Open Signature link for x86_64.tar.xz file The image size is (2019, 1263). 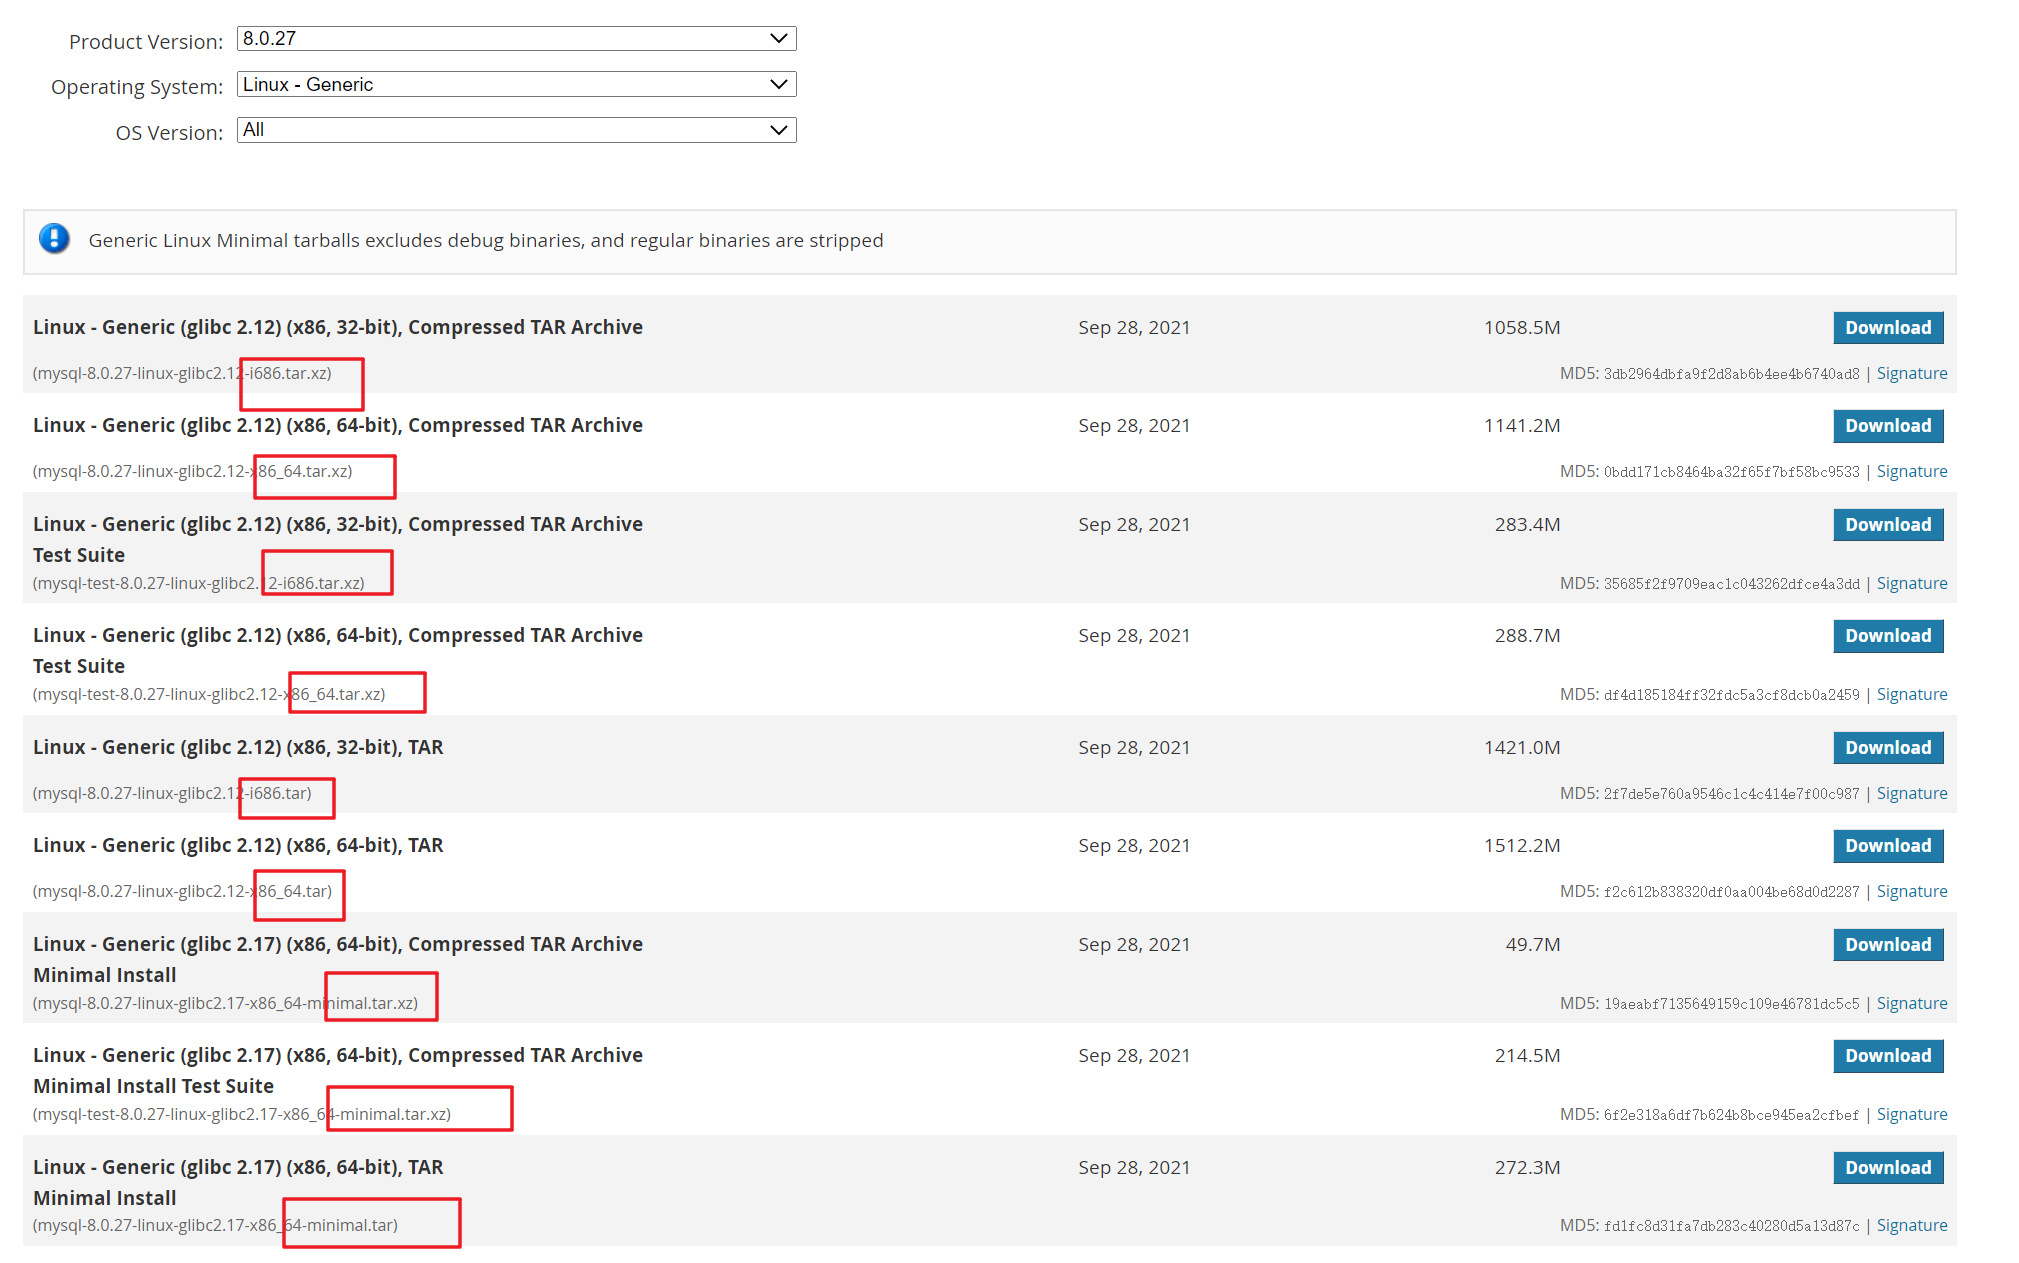1911,471
